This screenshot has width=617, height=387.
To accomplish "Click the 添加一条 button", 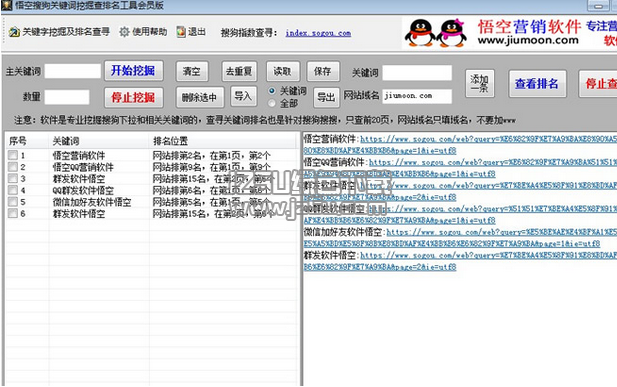I will (480, 83).
